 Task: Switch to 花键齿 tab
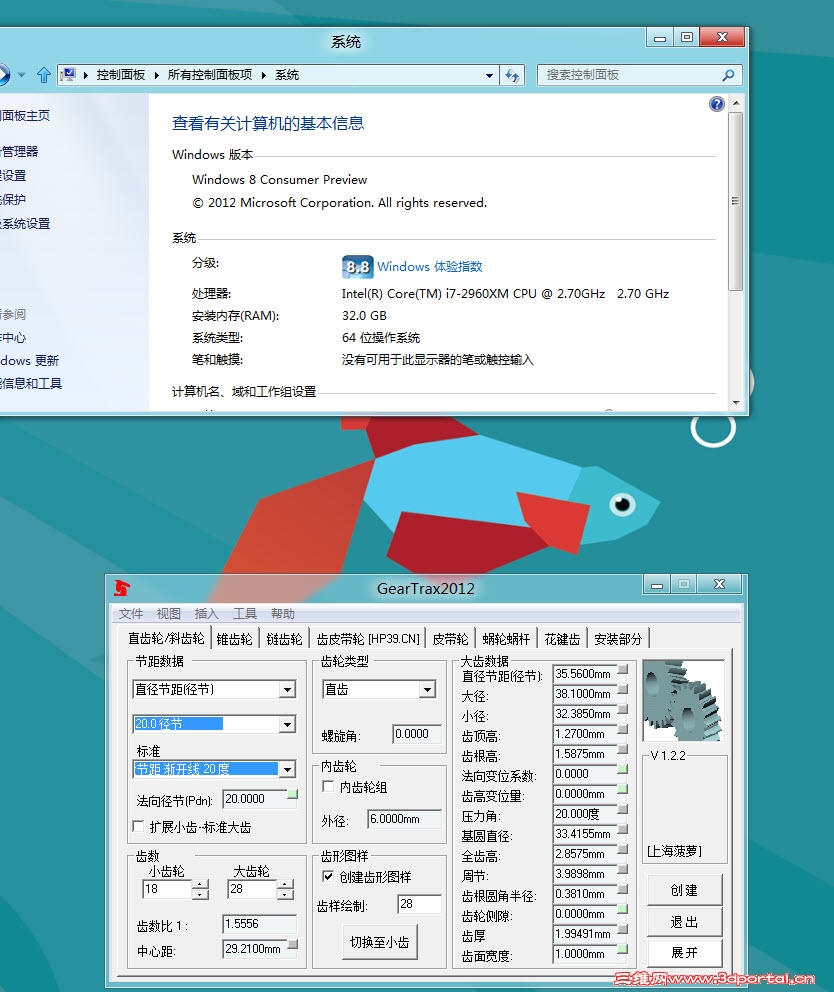pos(562,639)
